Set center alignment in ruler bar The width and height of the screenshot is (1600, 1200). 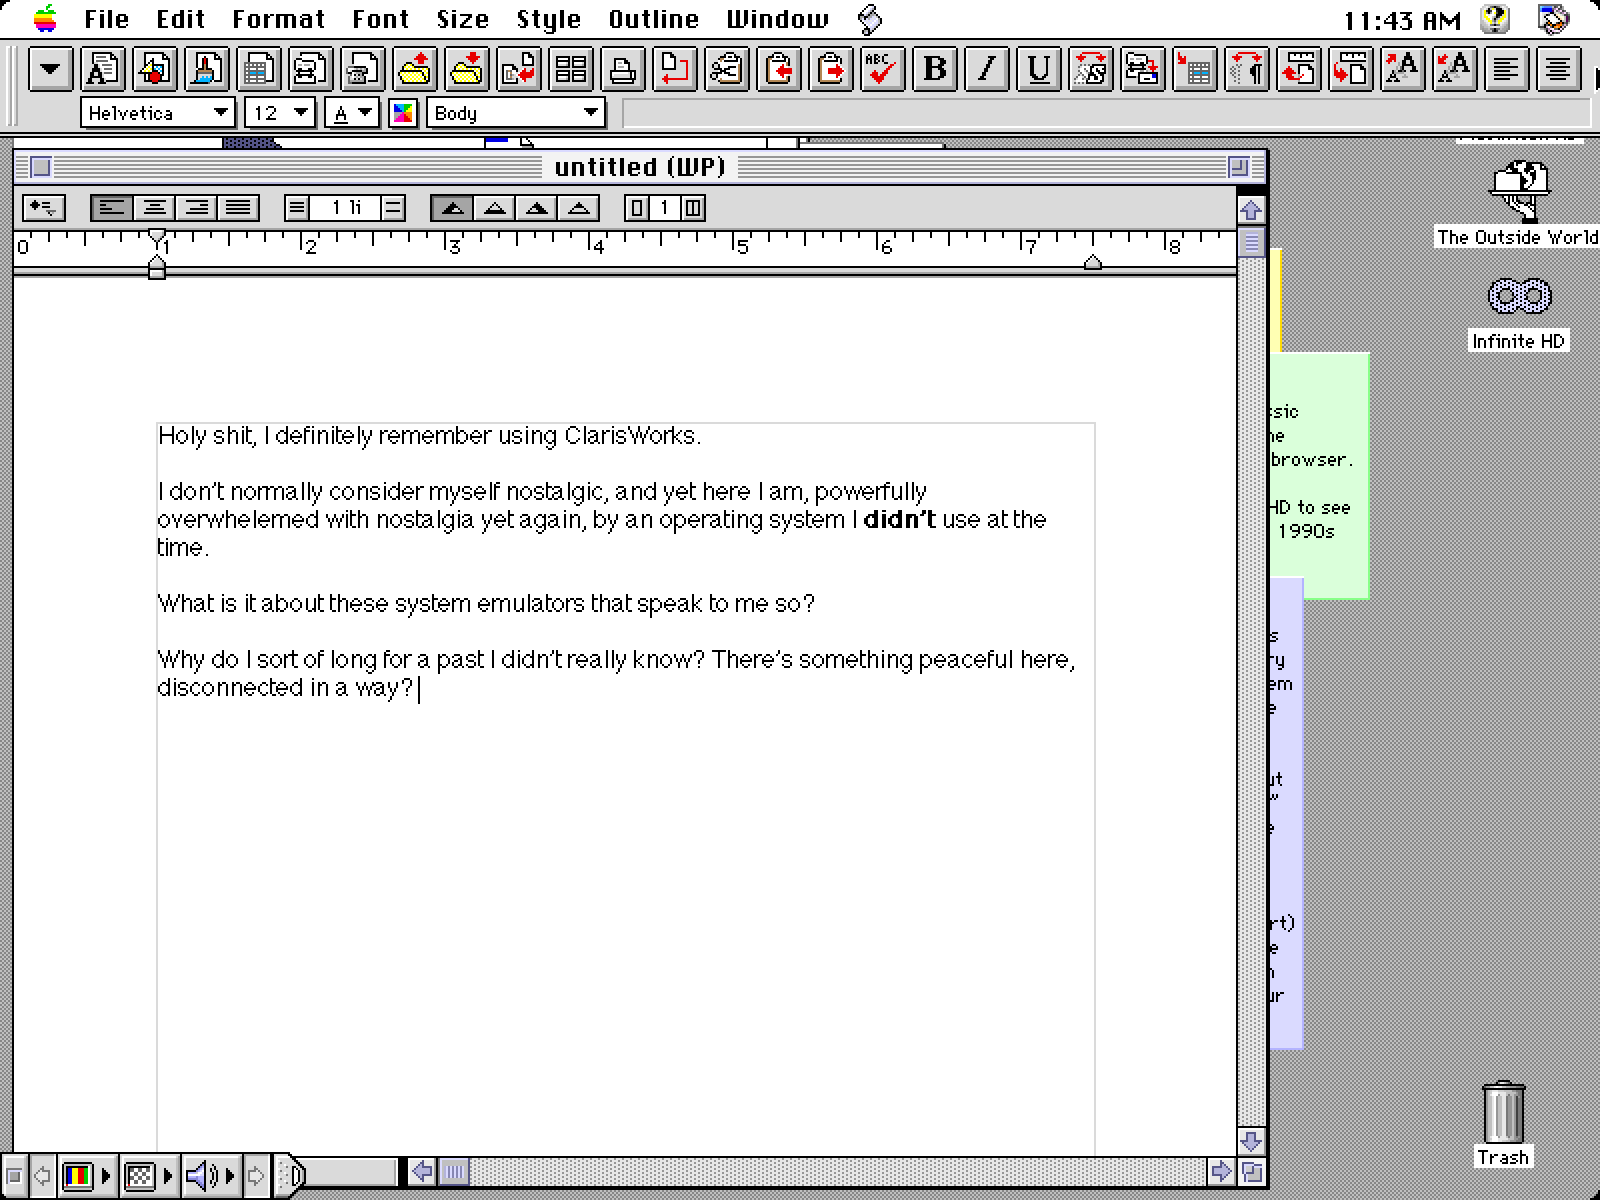(154, 208)
